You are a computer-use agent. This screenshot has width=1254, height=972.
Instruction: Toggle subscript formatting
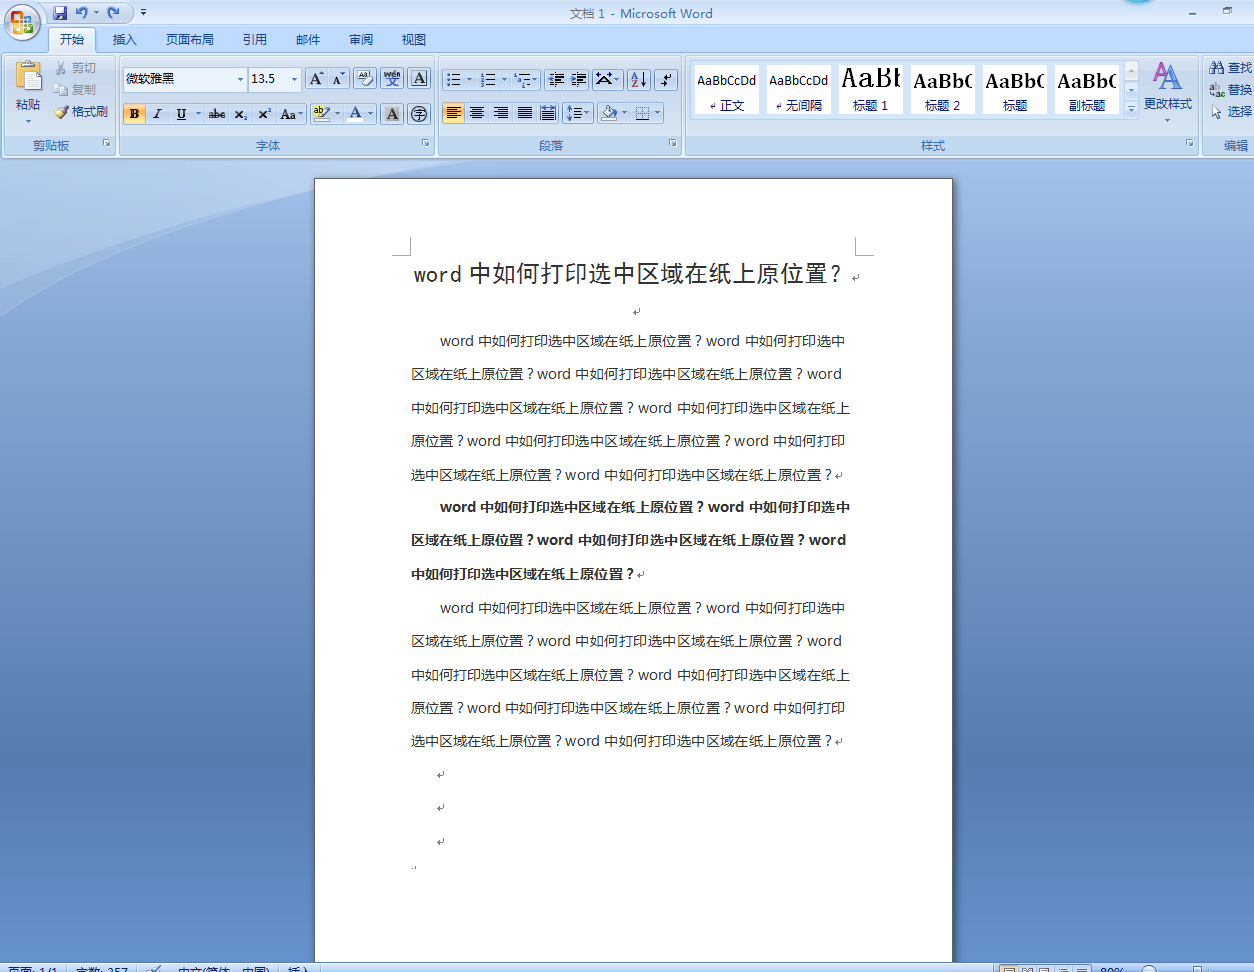coord(241,114)
